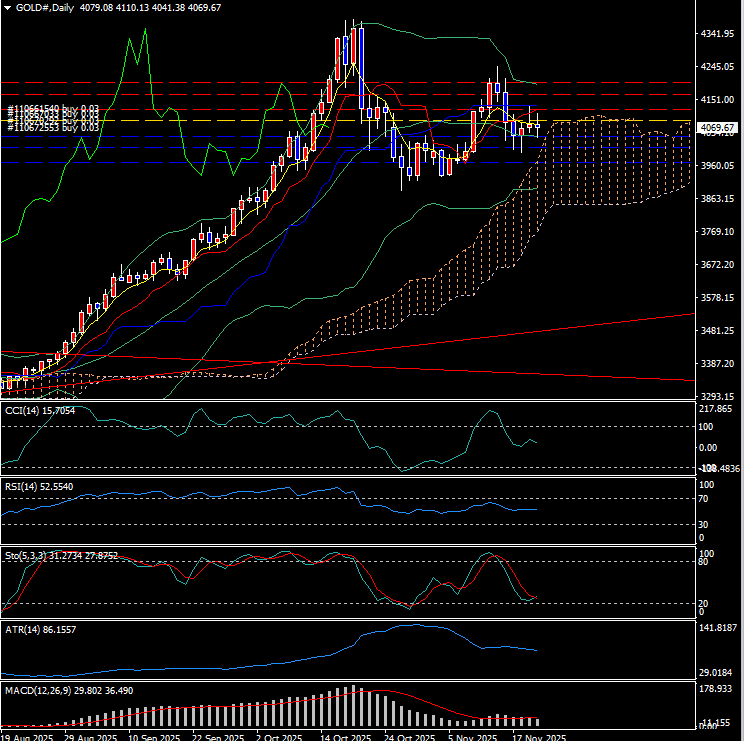Click the current price label 4069.67
This screenshot has width=744, height=741.
[x=719, y=128]
